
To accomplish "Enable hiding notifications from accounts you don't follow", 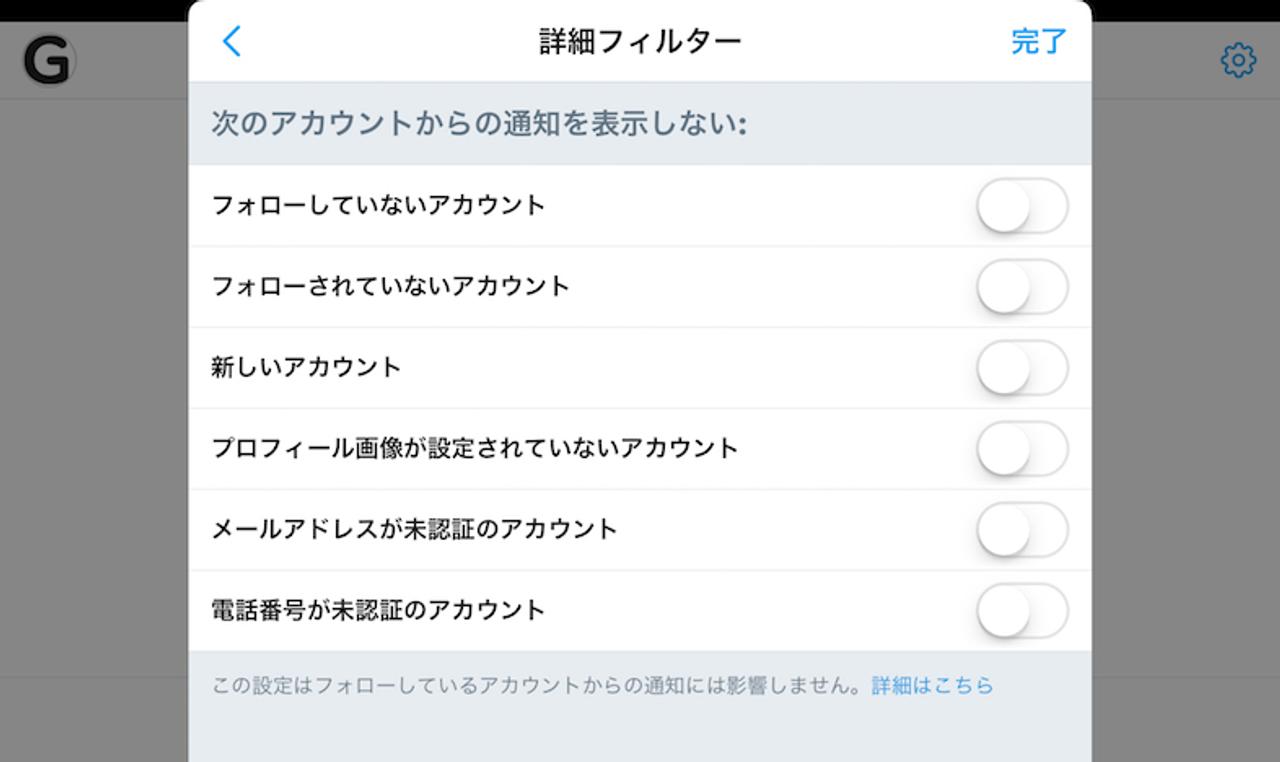I will (x=1023, y=205).
